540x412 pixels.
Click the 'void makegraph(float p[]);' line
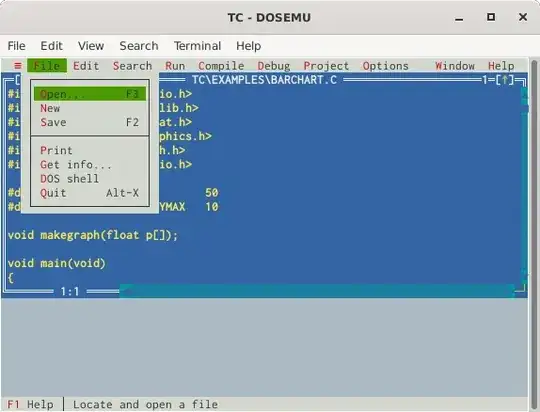[93, 235]
